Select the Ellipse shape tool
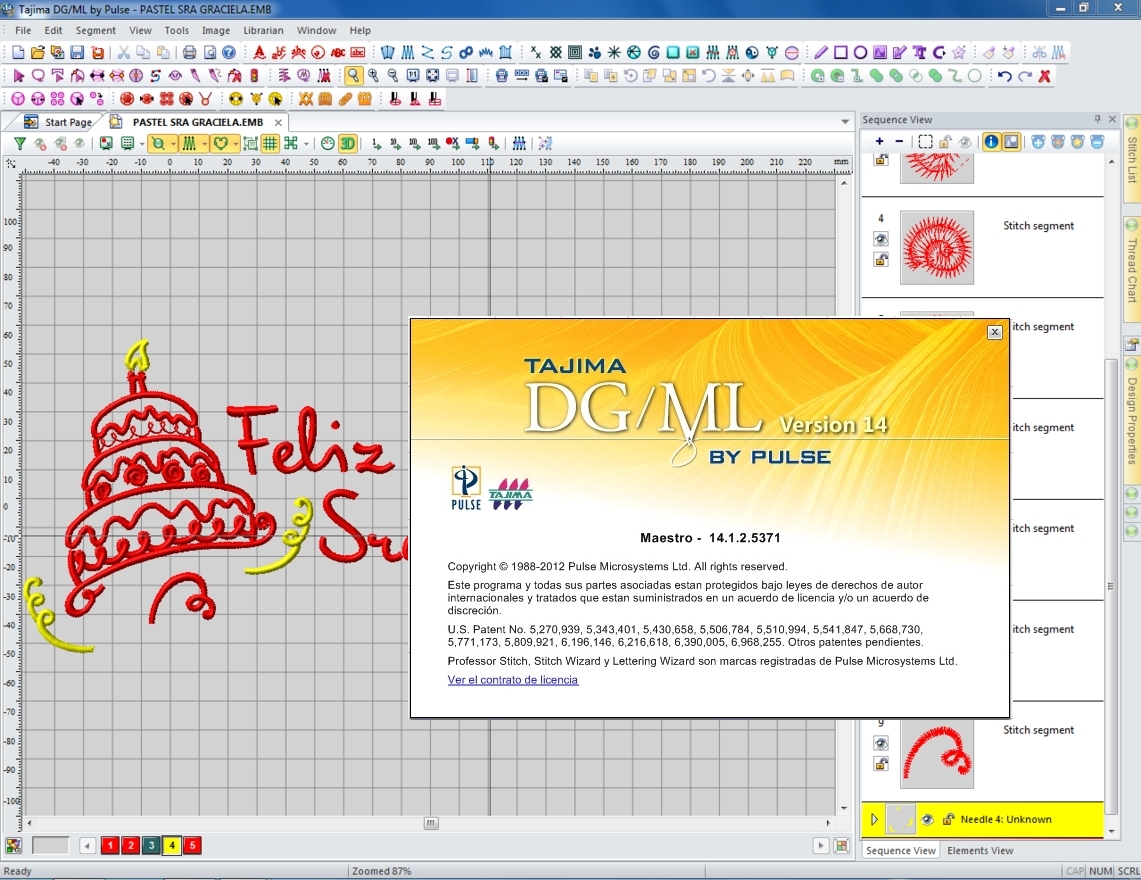This screenshot has height=880, width=1141. (x=860, y=52)
